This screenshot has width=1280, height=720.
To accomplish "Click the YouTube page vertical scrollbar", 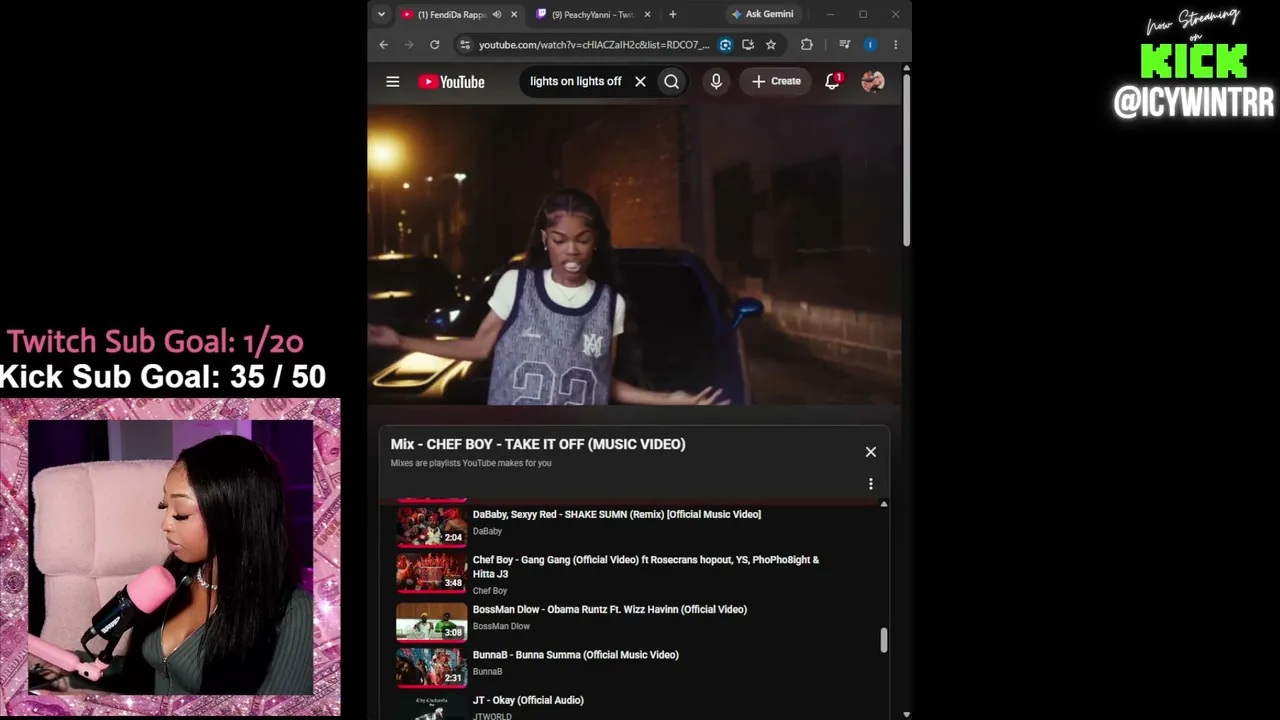I will point(907,160).
